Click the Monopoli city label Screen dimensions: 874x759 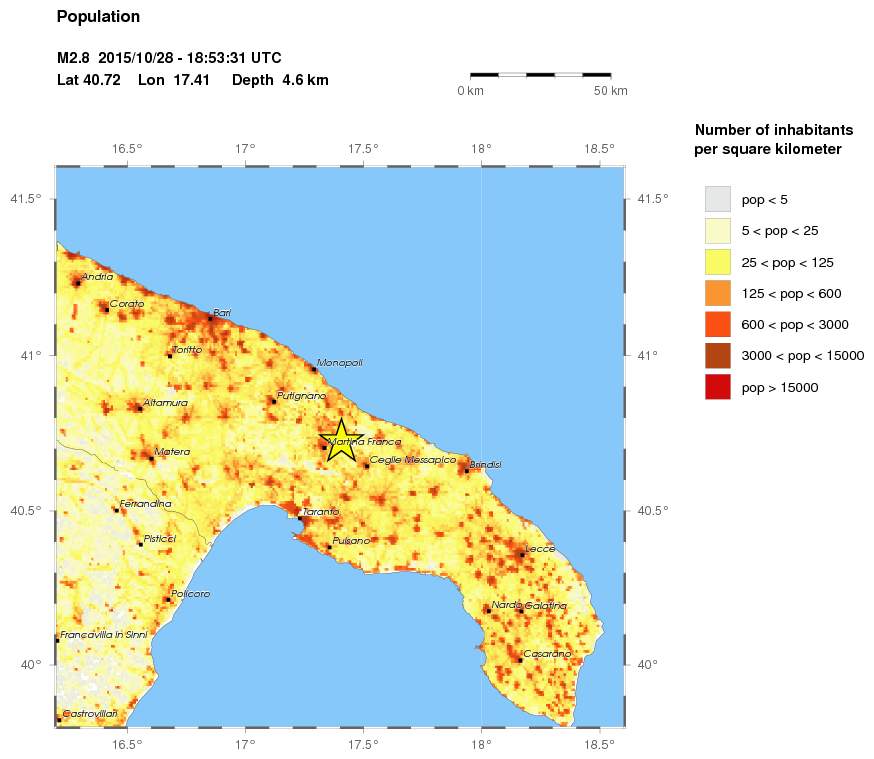[x=340, y=363]
